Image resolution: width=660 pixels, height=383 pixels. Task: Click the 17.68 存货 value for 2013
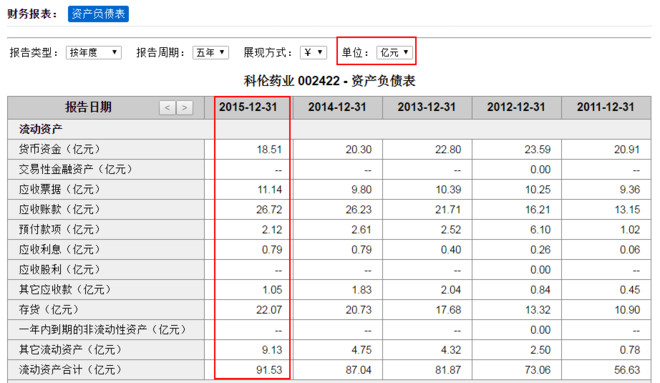[449, 310]
